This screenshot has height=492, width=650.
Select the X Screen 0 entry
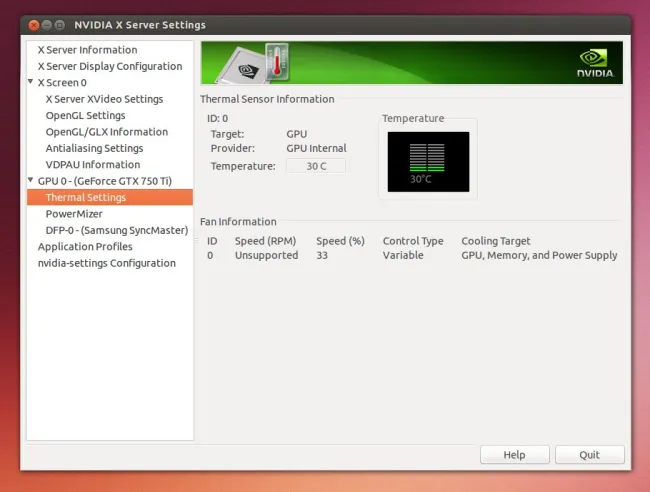pos(62,82)
